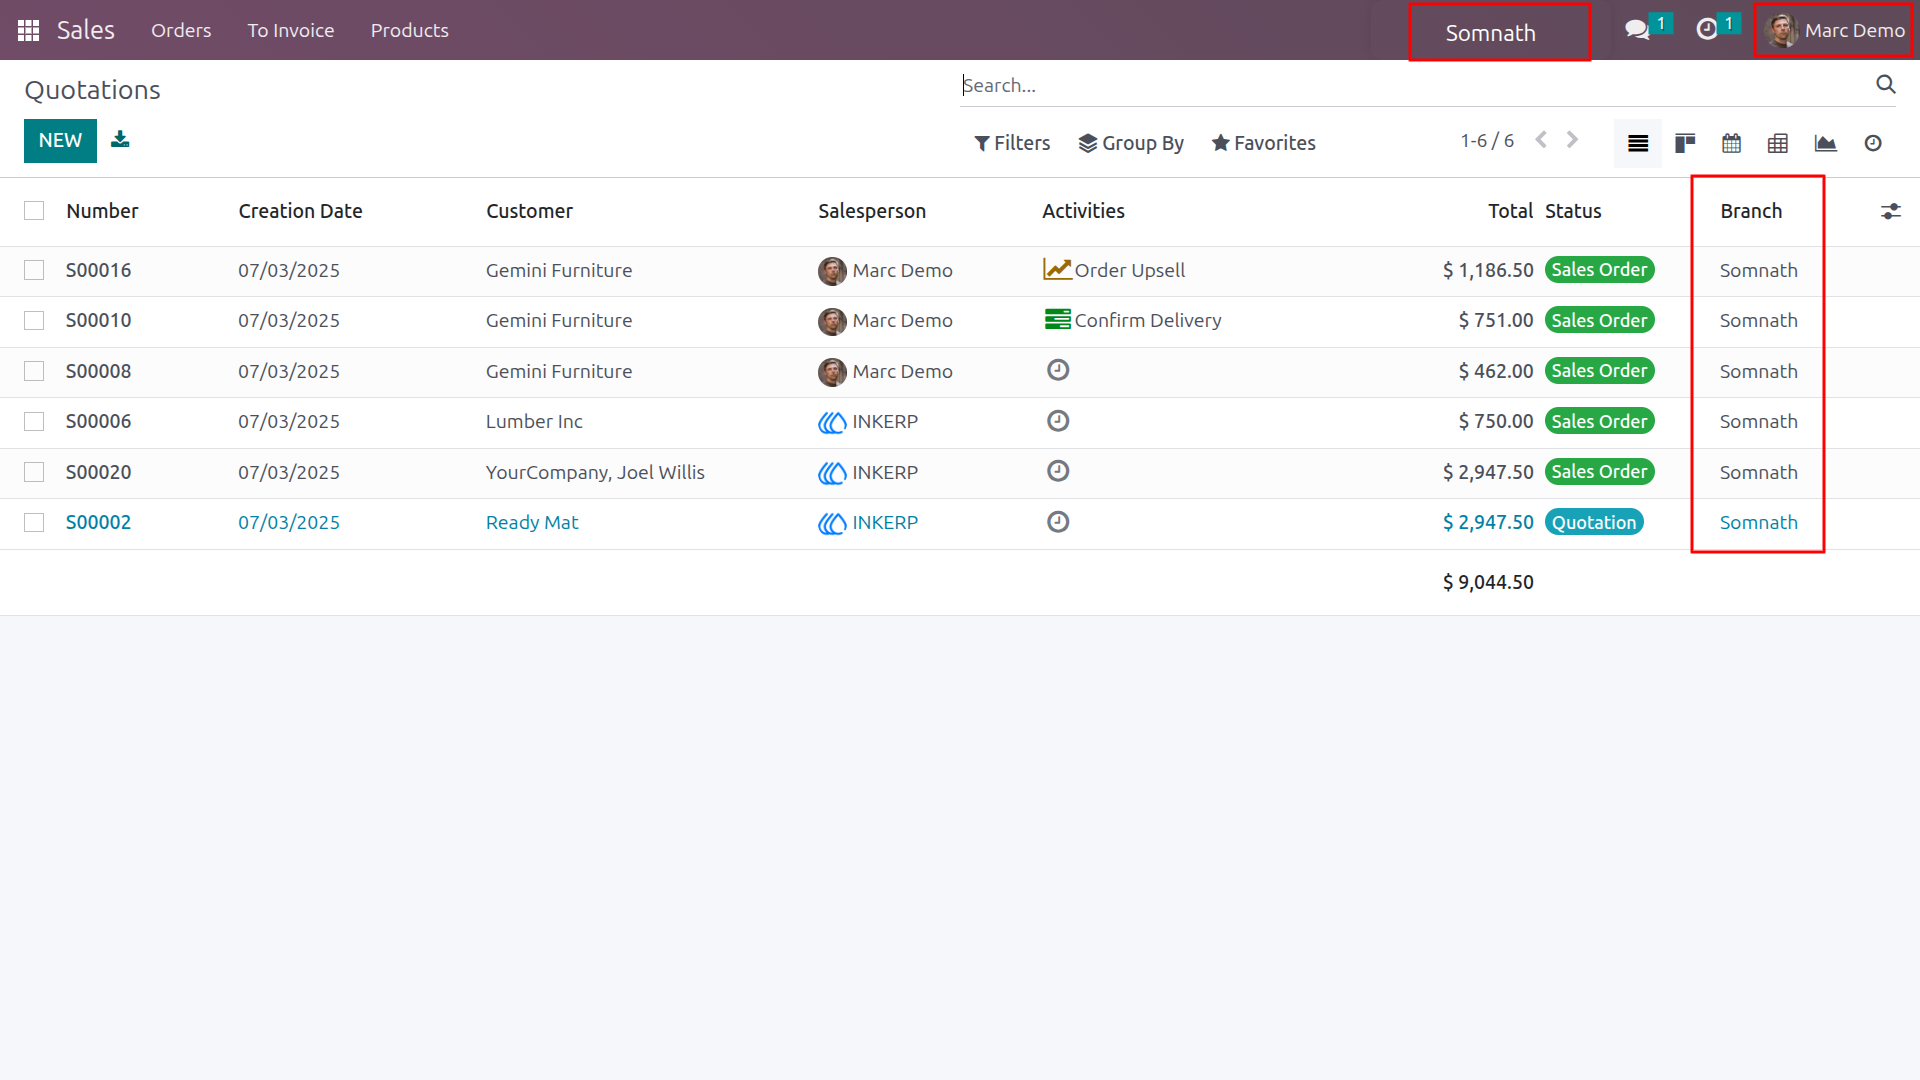This screenshot has height=1080, width=1920.
Task: Open the Filters dropdown
Action: click(x=1012, y=143)
